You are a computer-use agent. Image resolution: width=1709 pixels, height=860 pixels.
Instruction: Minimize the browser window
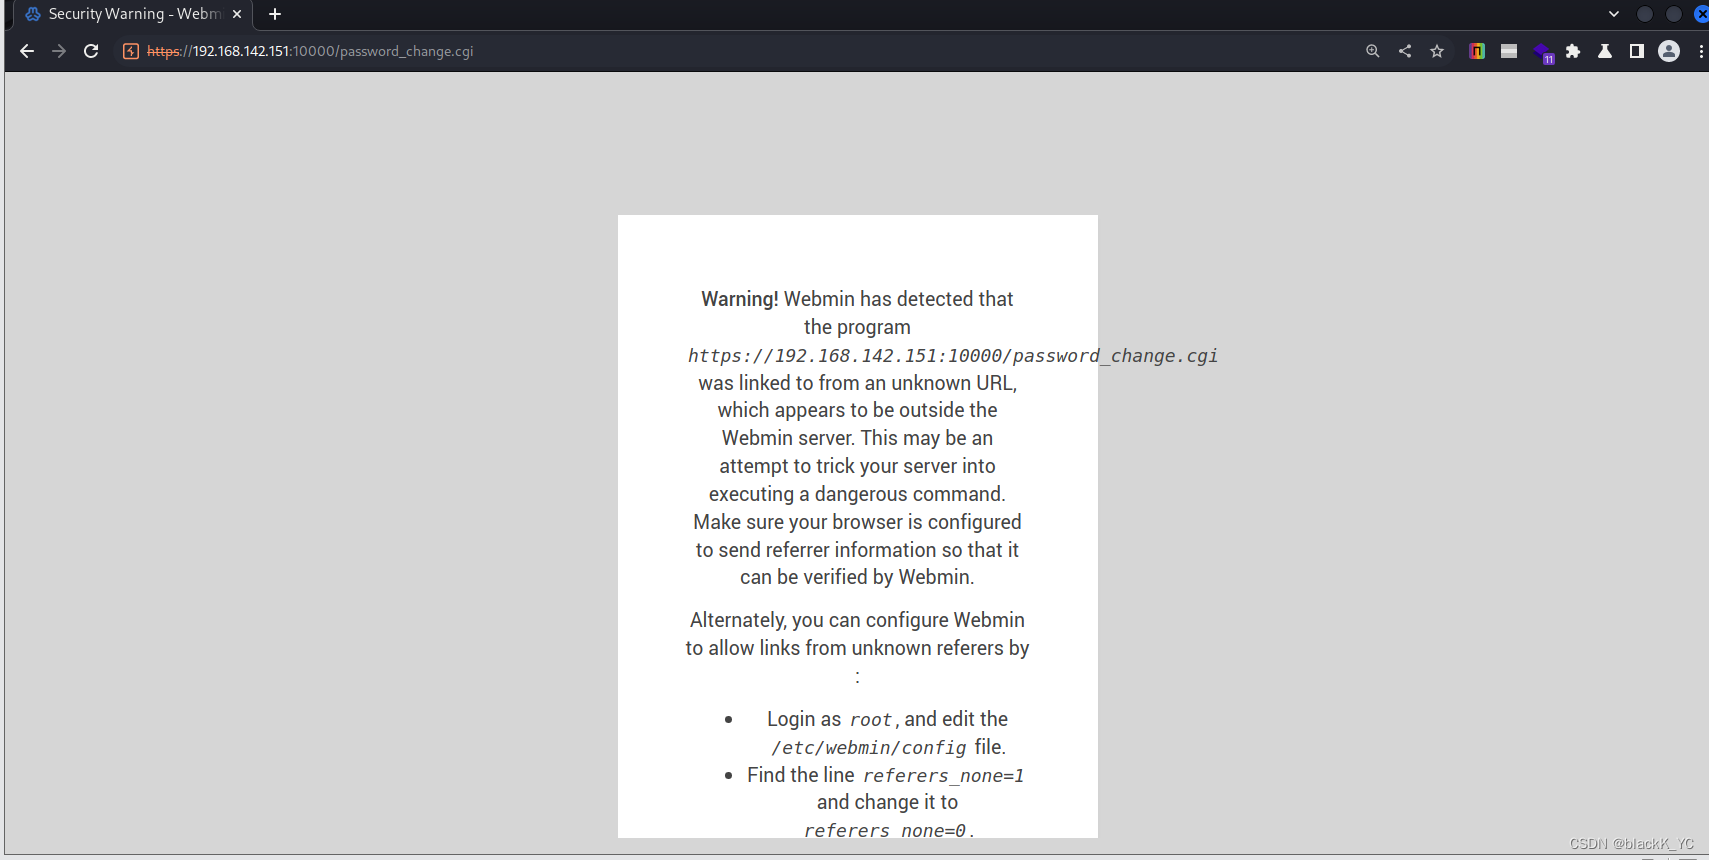[x=1645, y=14]
